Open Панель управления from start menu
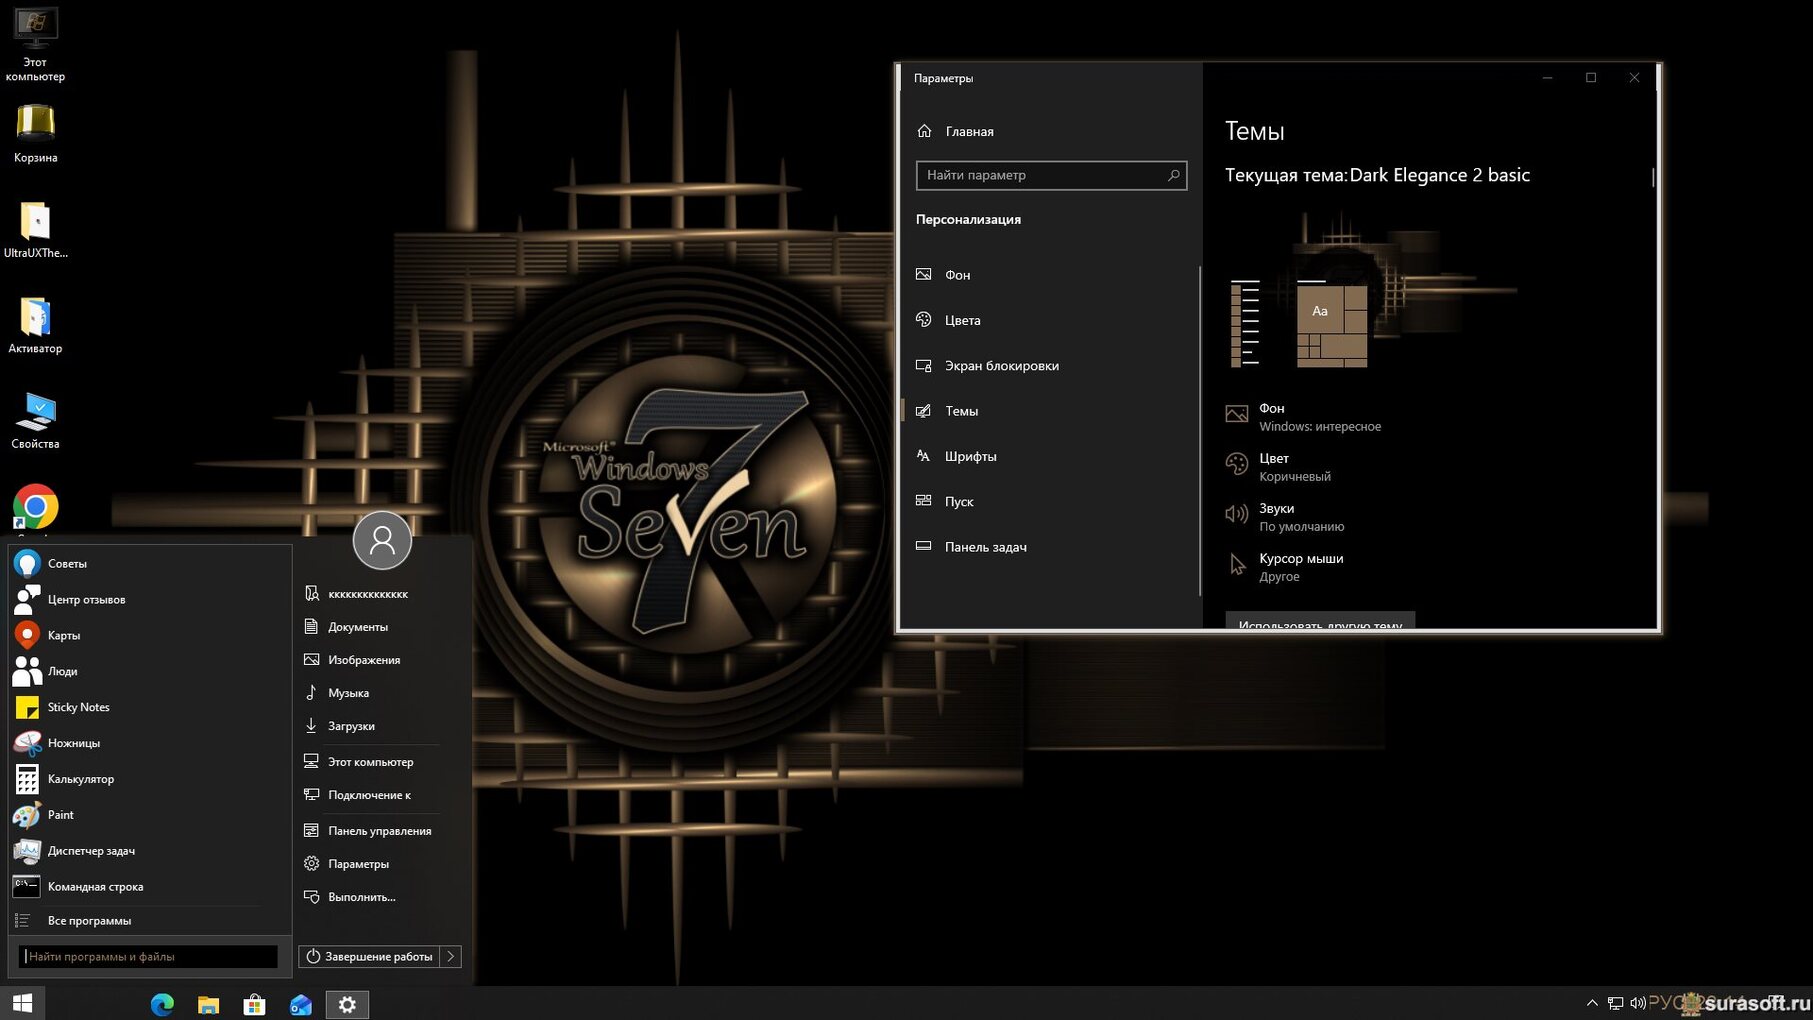Screen dimensions: 1813x1020 click(379, 831)
